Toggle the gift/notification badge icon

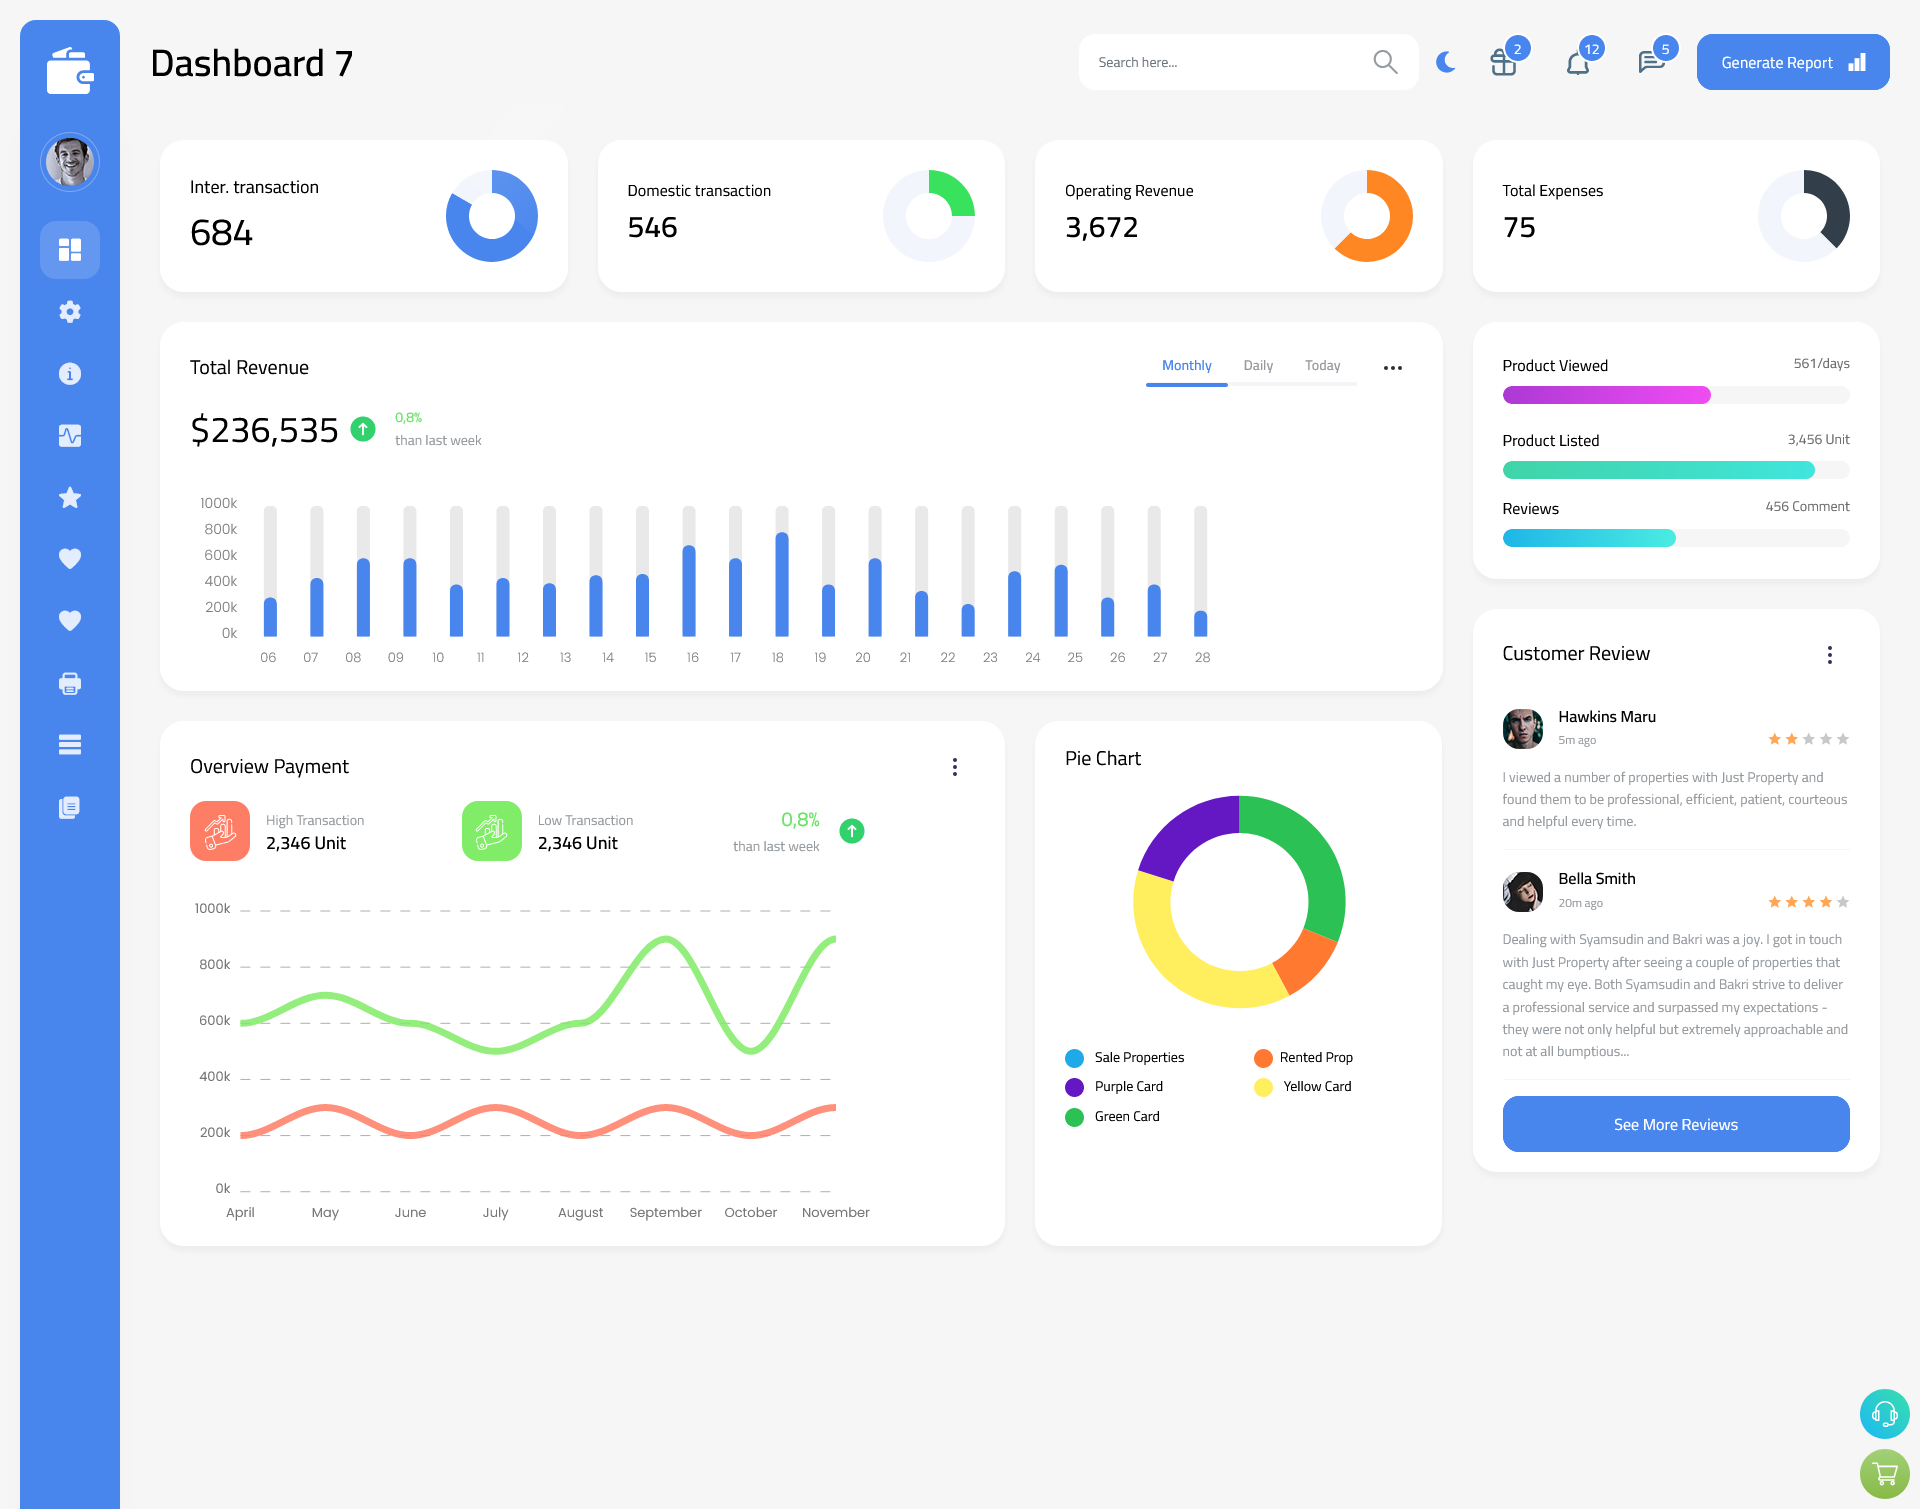tap(1501, 62)
